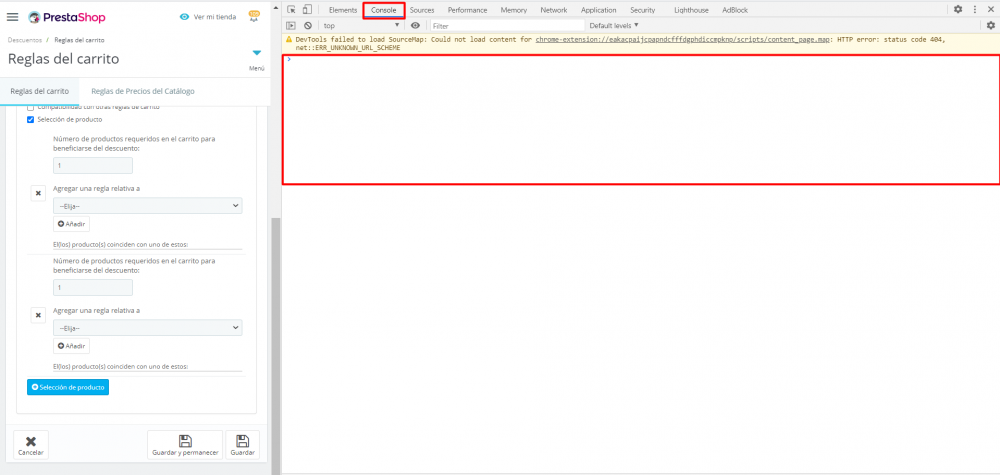This screenshot has height=475, width=1000.
Task: Toggle DevTools device toolbar icon
Action: click(x=307, y=10)
